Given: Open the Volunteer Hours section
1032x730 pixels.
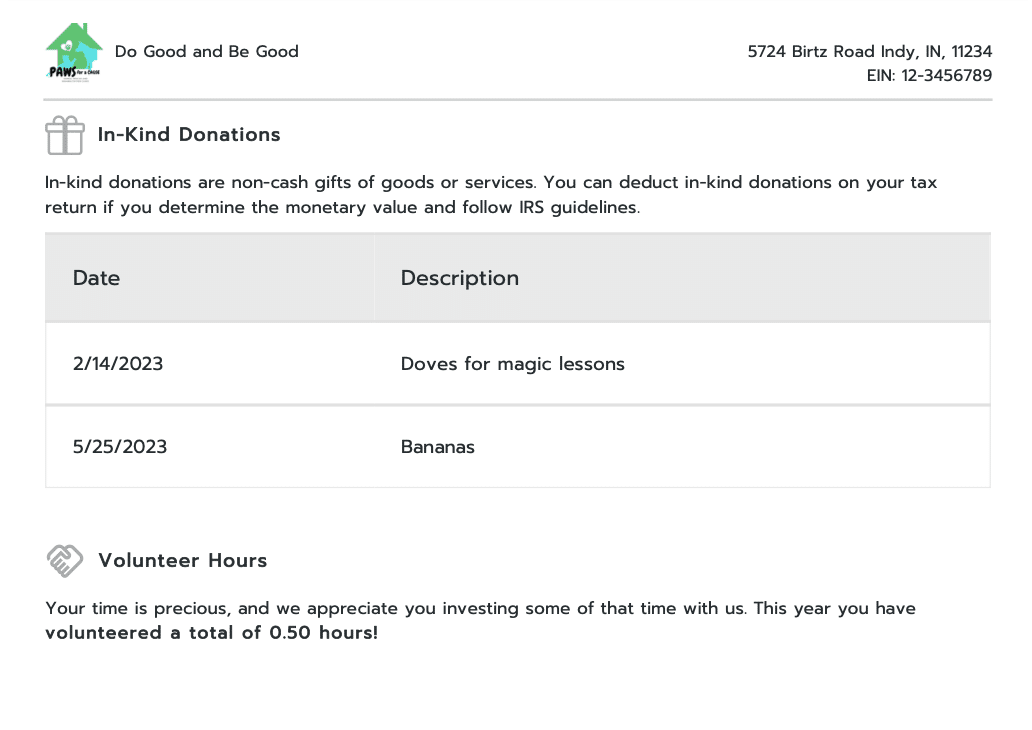Looking at the screenshot, I should coord(182,560).
